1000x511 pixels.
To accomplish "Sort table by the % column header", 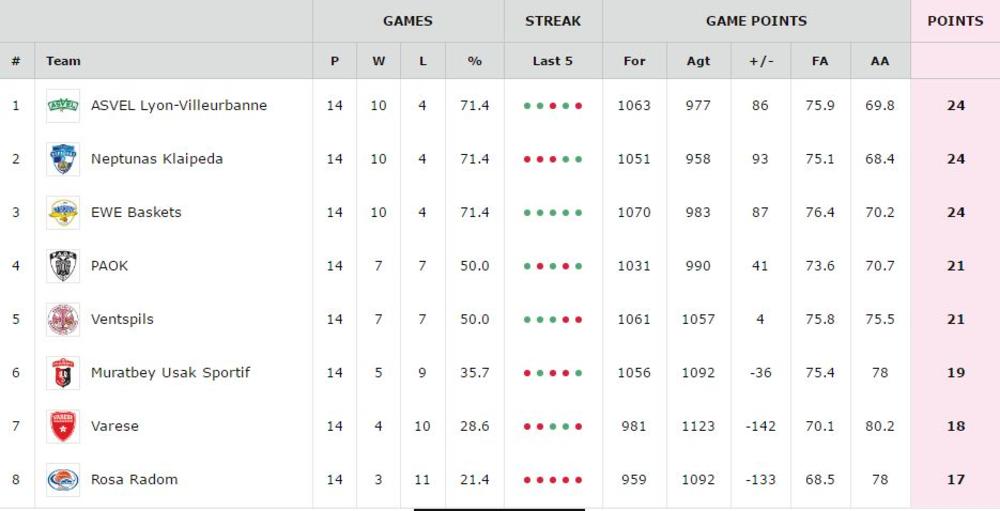I will coord(475,61).
